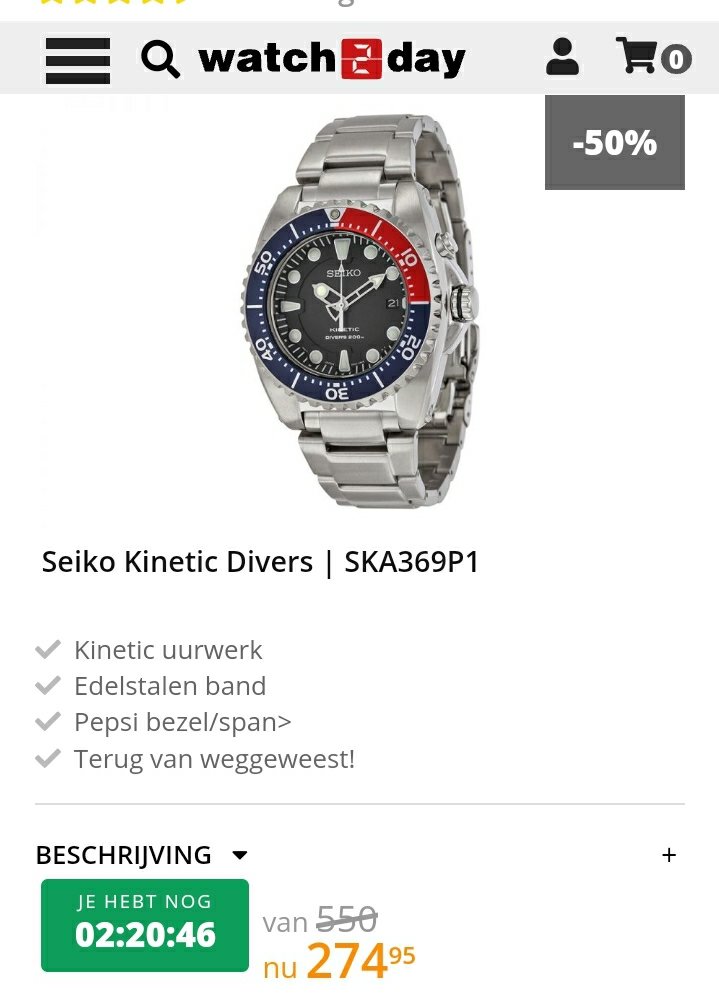Click the cart item count badge
The image size is (719, 999).
(x=676, y=59)
